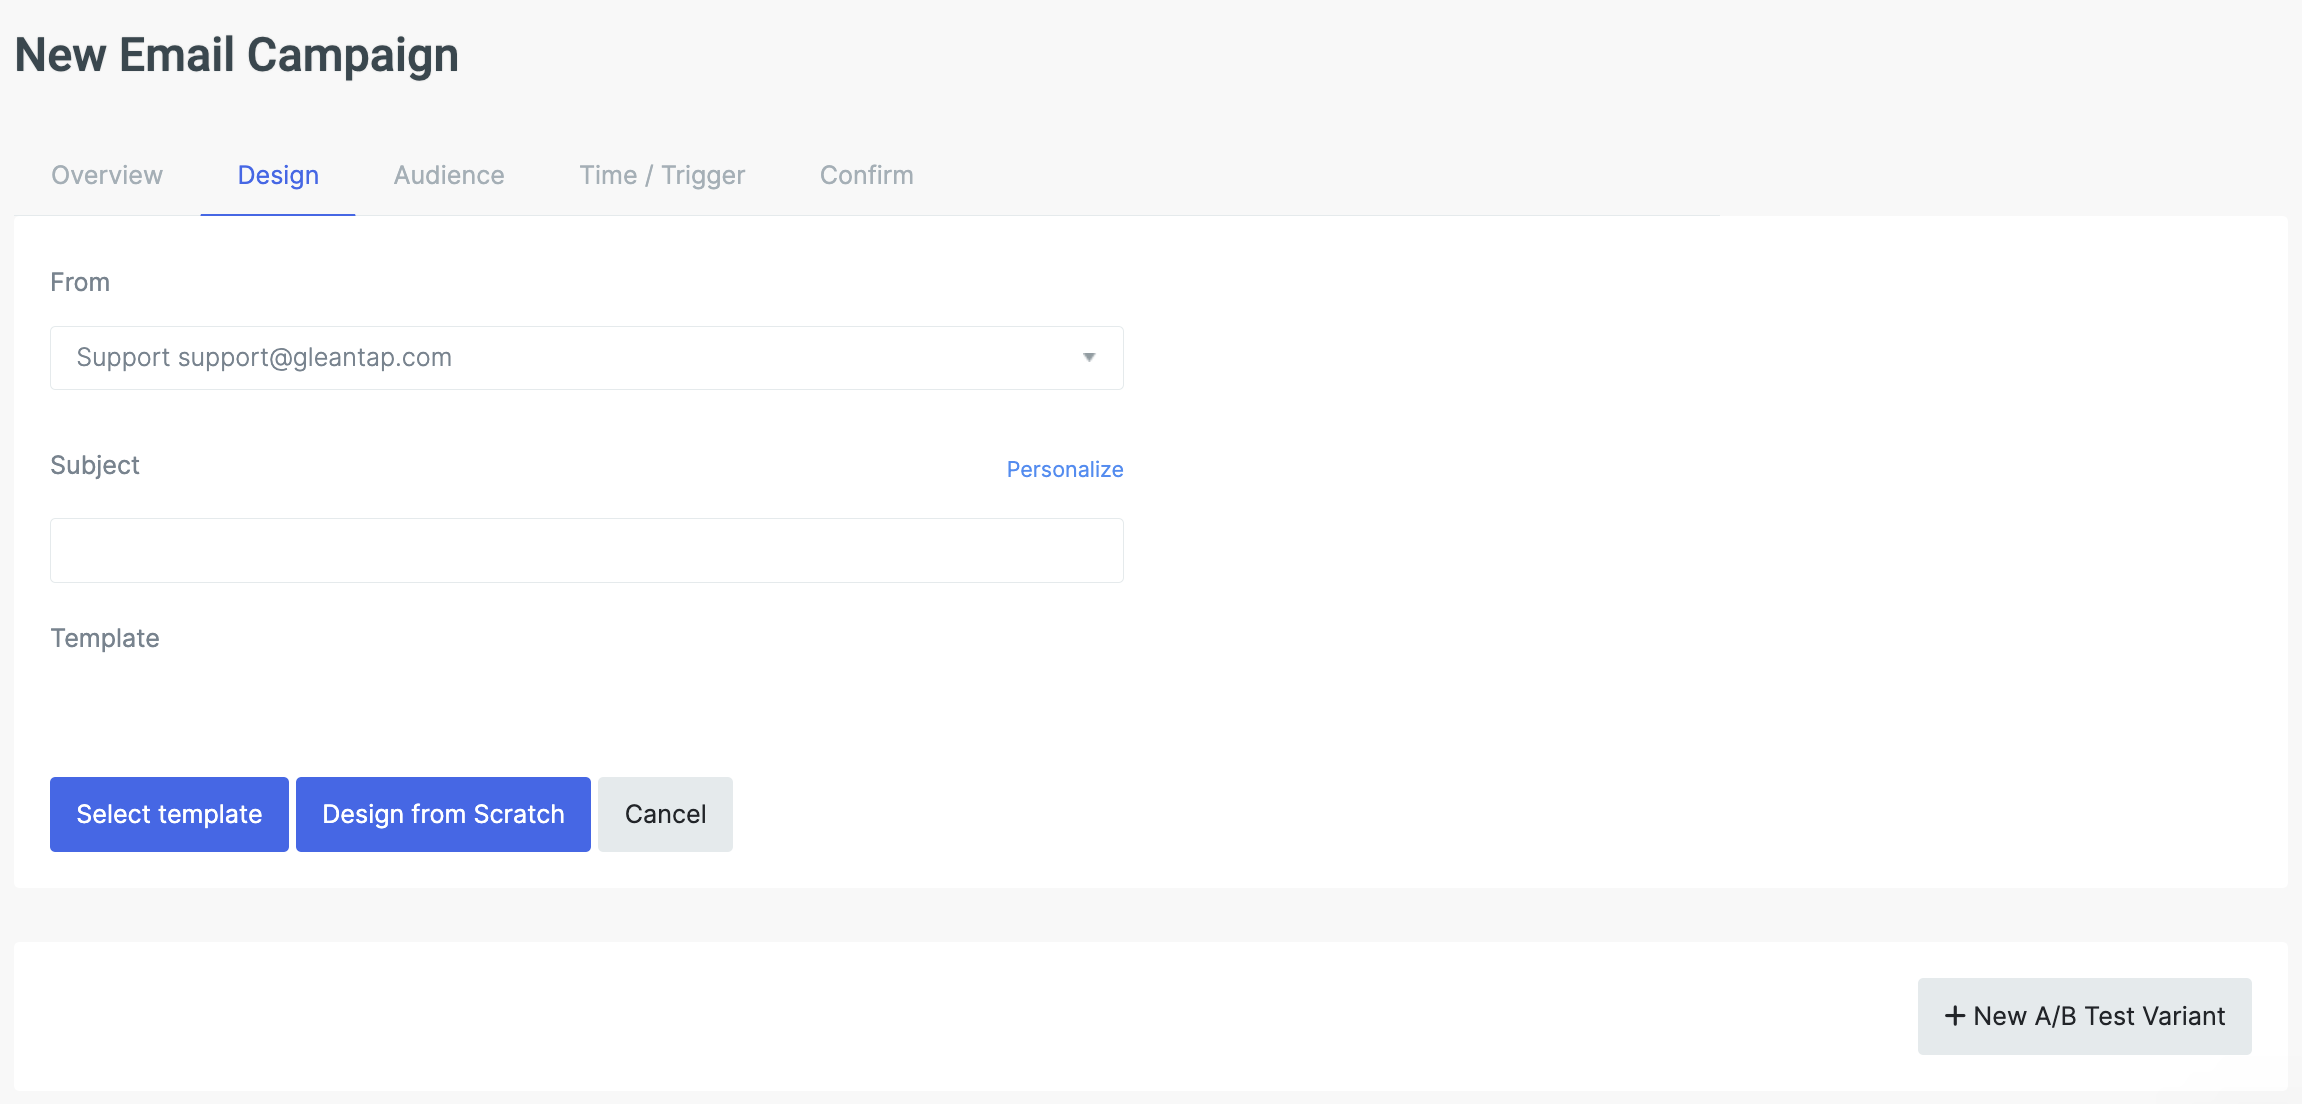The image size is (2302, 1104).
Task: Go to the Audience tab
Action: [x=449, y=175]
